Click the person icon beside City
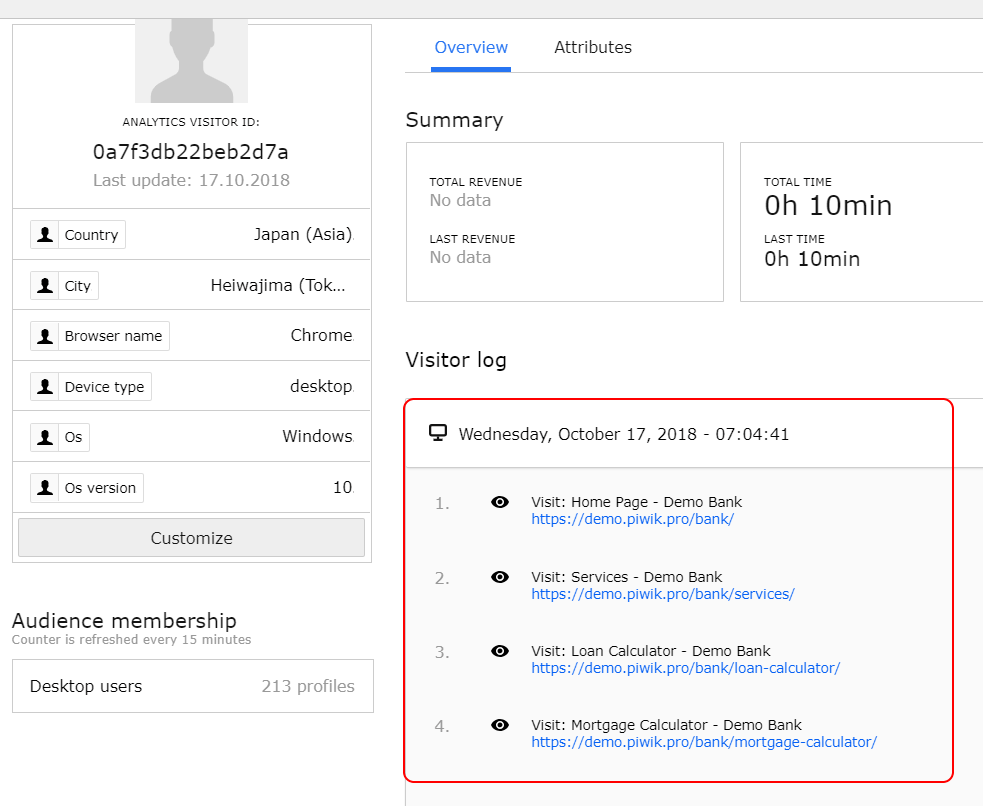This screenshot has width=983, height=806. (x=45, y=286)
